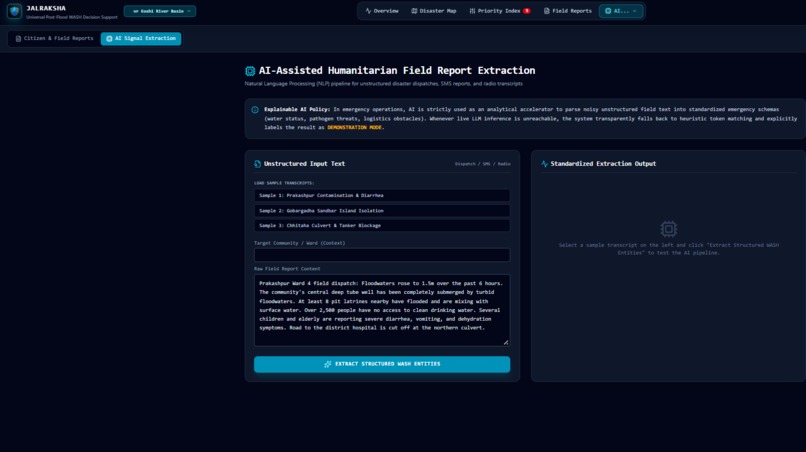Open the Priority Index tab

(x=500, y=11)
